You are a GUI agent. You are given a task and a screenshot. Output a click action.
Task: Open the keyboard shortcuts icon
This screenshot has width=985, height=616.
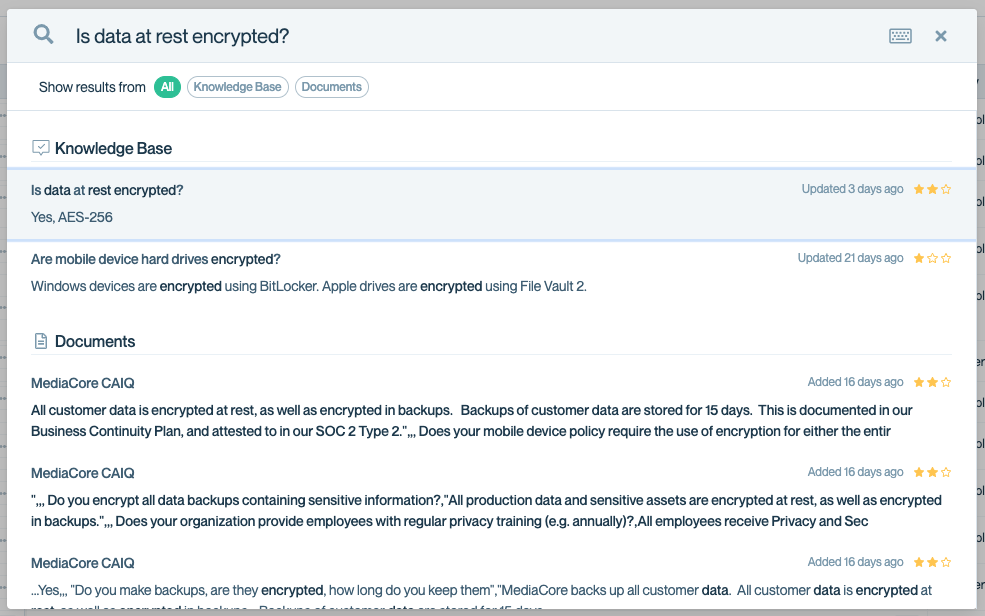coord(900,36)
